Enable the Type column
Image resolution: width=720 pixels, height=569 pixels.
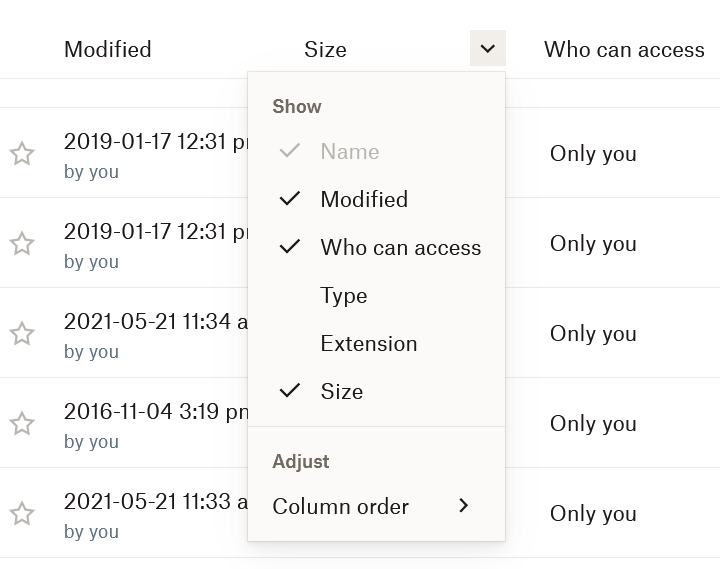(344, 296)
